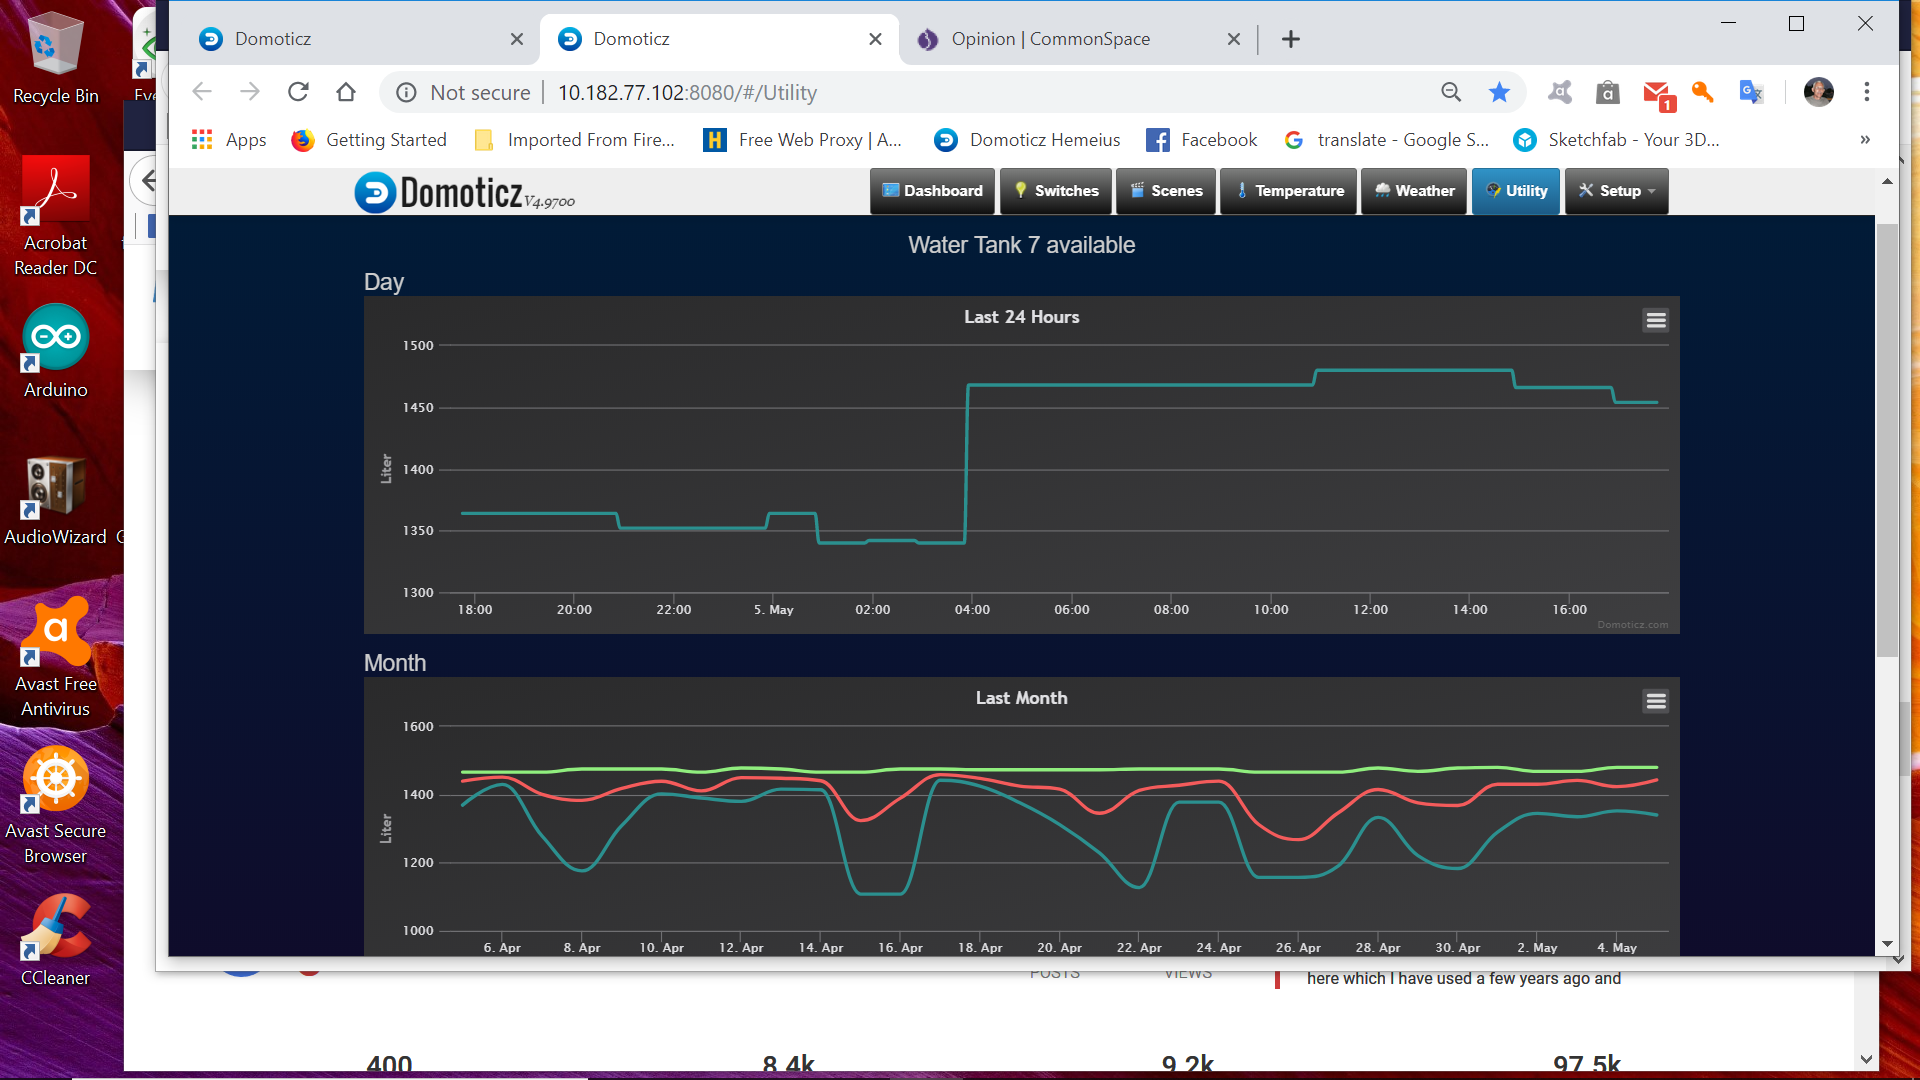The image size is (1920, 1080).
Task: Click the zoom magnifier in address bar
Action: tap(1450, 93)
